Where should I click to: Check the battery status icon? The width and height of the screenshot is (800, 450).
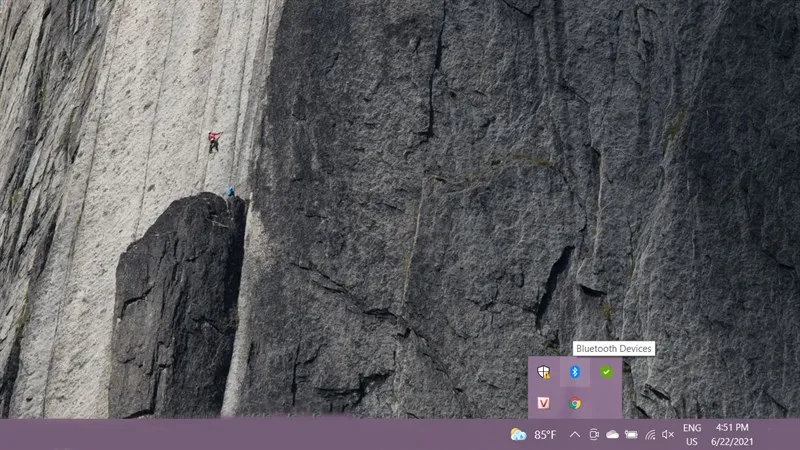click(631, 435)
